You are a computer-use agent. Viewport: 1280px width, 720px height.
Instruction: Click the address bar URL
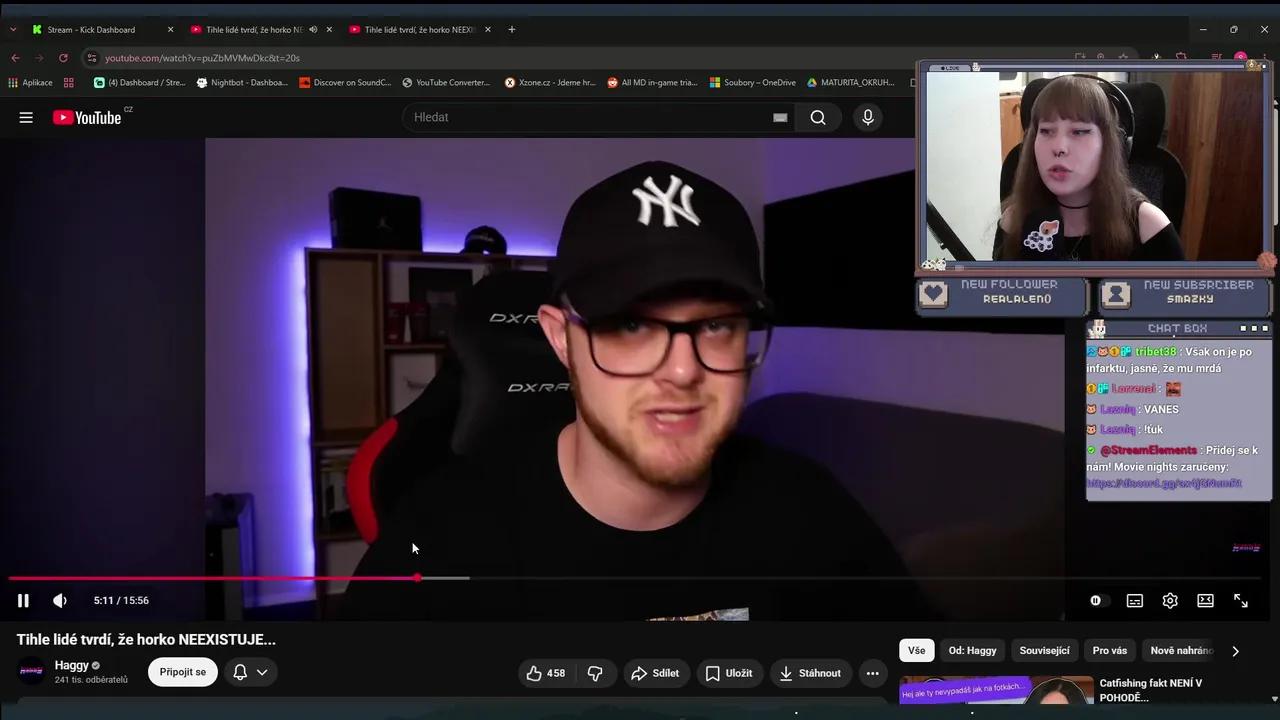(202, 58)
